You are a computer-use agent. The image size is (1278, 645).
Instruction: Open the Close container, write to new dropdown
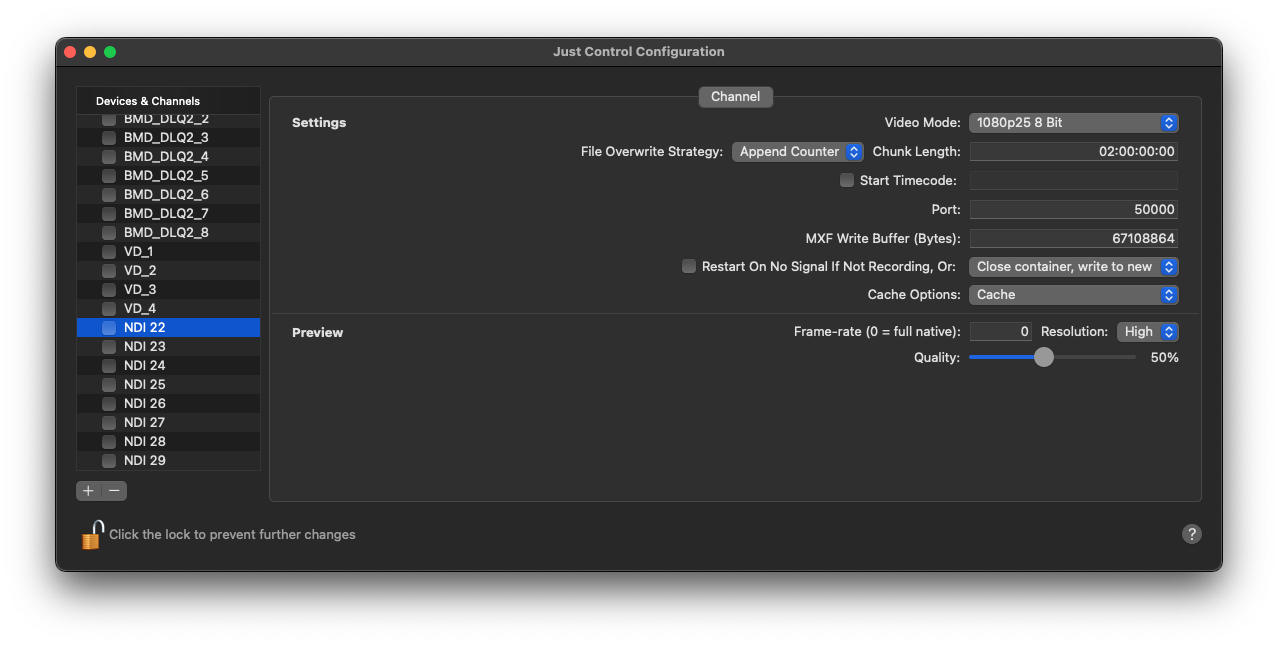coord(1074,267)
